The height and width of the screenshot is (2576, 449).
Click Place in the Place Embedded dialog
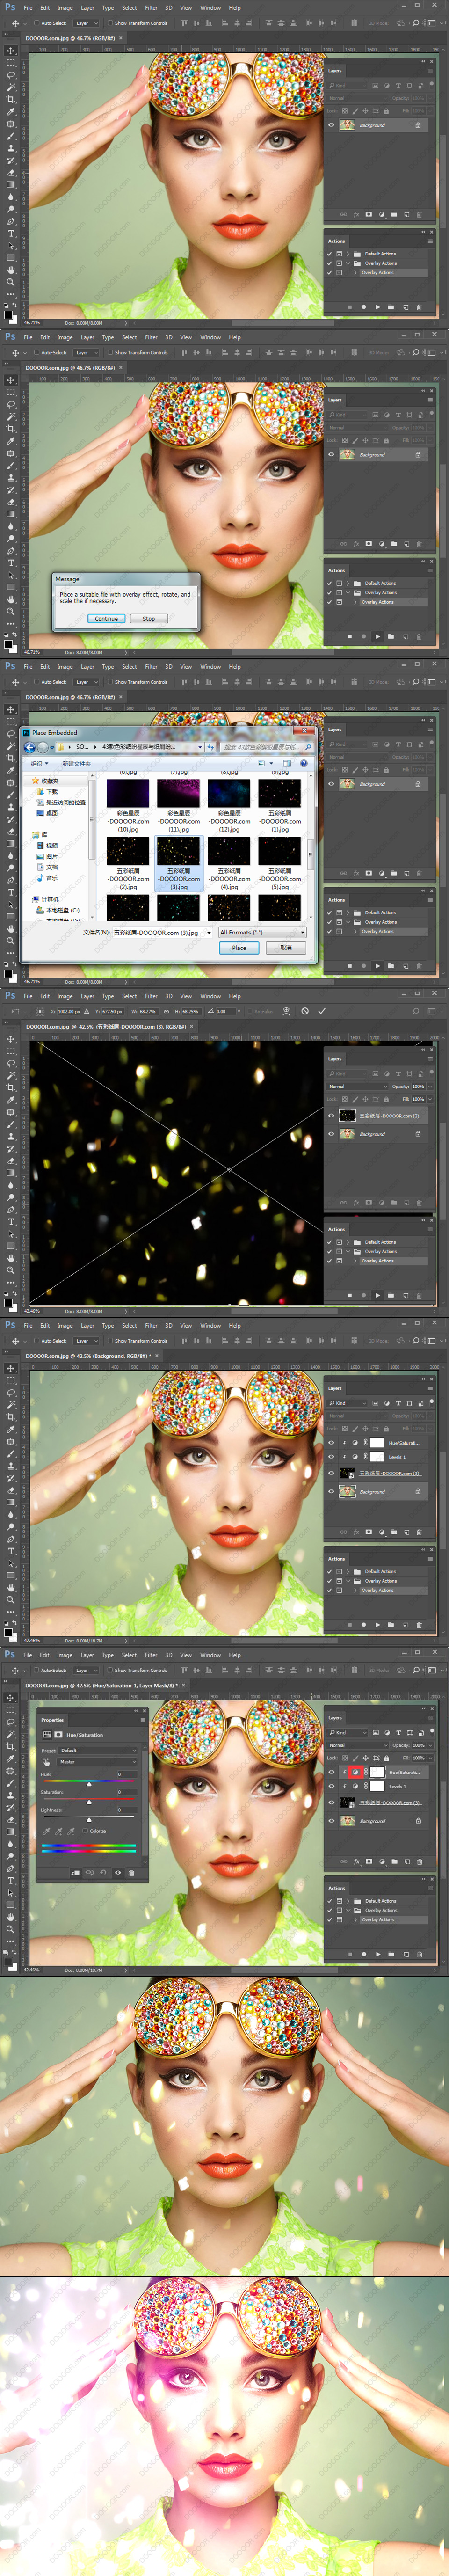pyautogui.click(x=239, y=947)
